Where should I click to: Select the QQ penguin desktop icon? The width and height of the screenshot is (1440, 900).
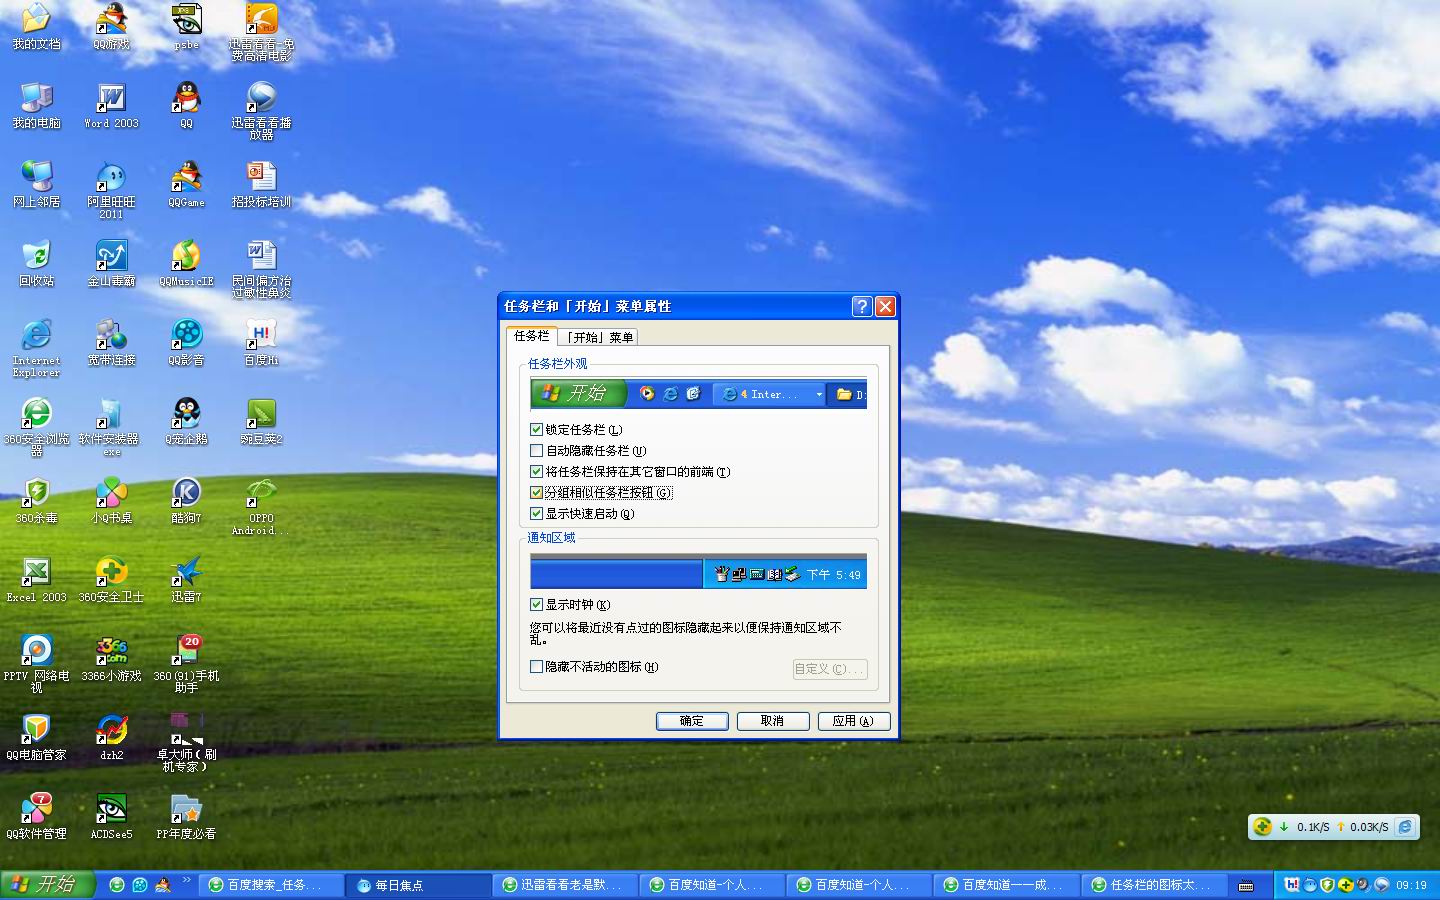tap(186, 106)
